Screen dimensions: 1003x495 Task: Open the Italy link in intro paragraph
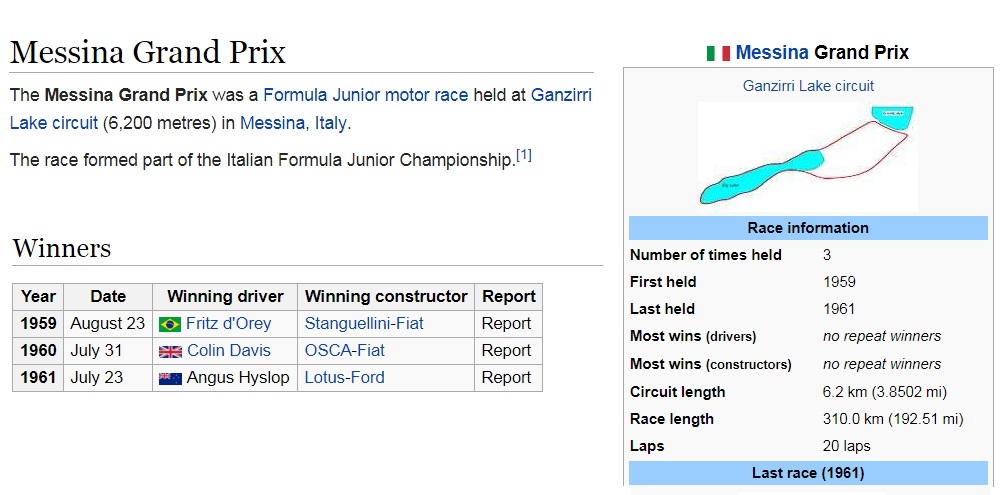331,123
